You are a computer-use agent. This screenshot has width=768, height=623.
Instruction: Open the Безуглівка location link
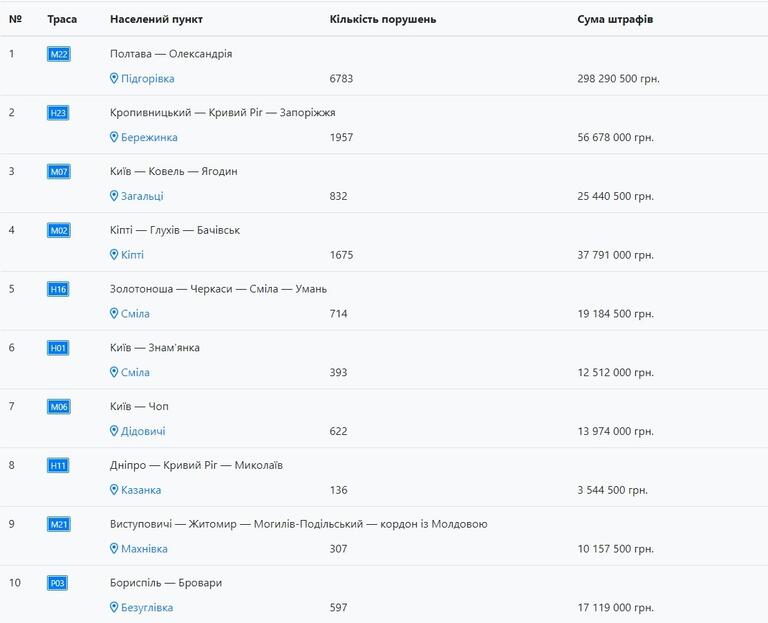(x=149, y=608)
